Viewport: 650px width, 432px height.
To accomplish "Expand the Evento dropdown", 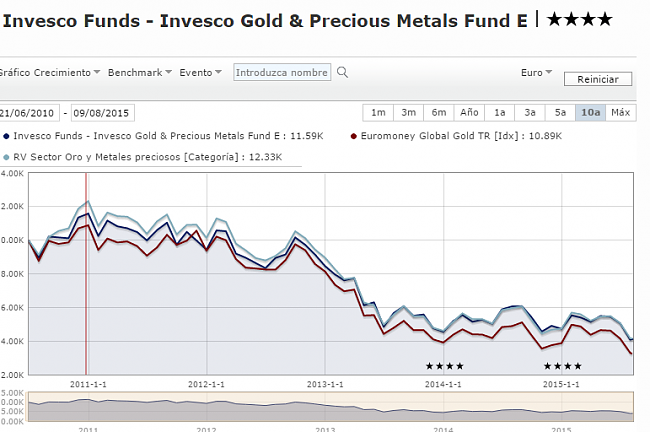I will (x=200, y=73).
